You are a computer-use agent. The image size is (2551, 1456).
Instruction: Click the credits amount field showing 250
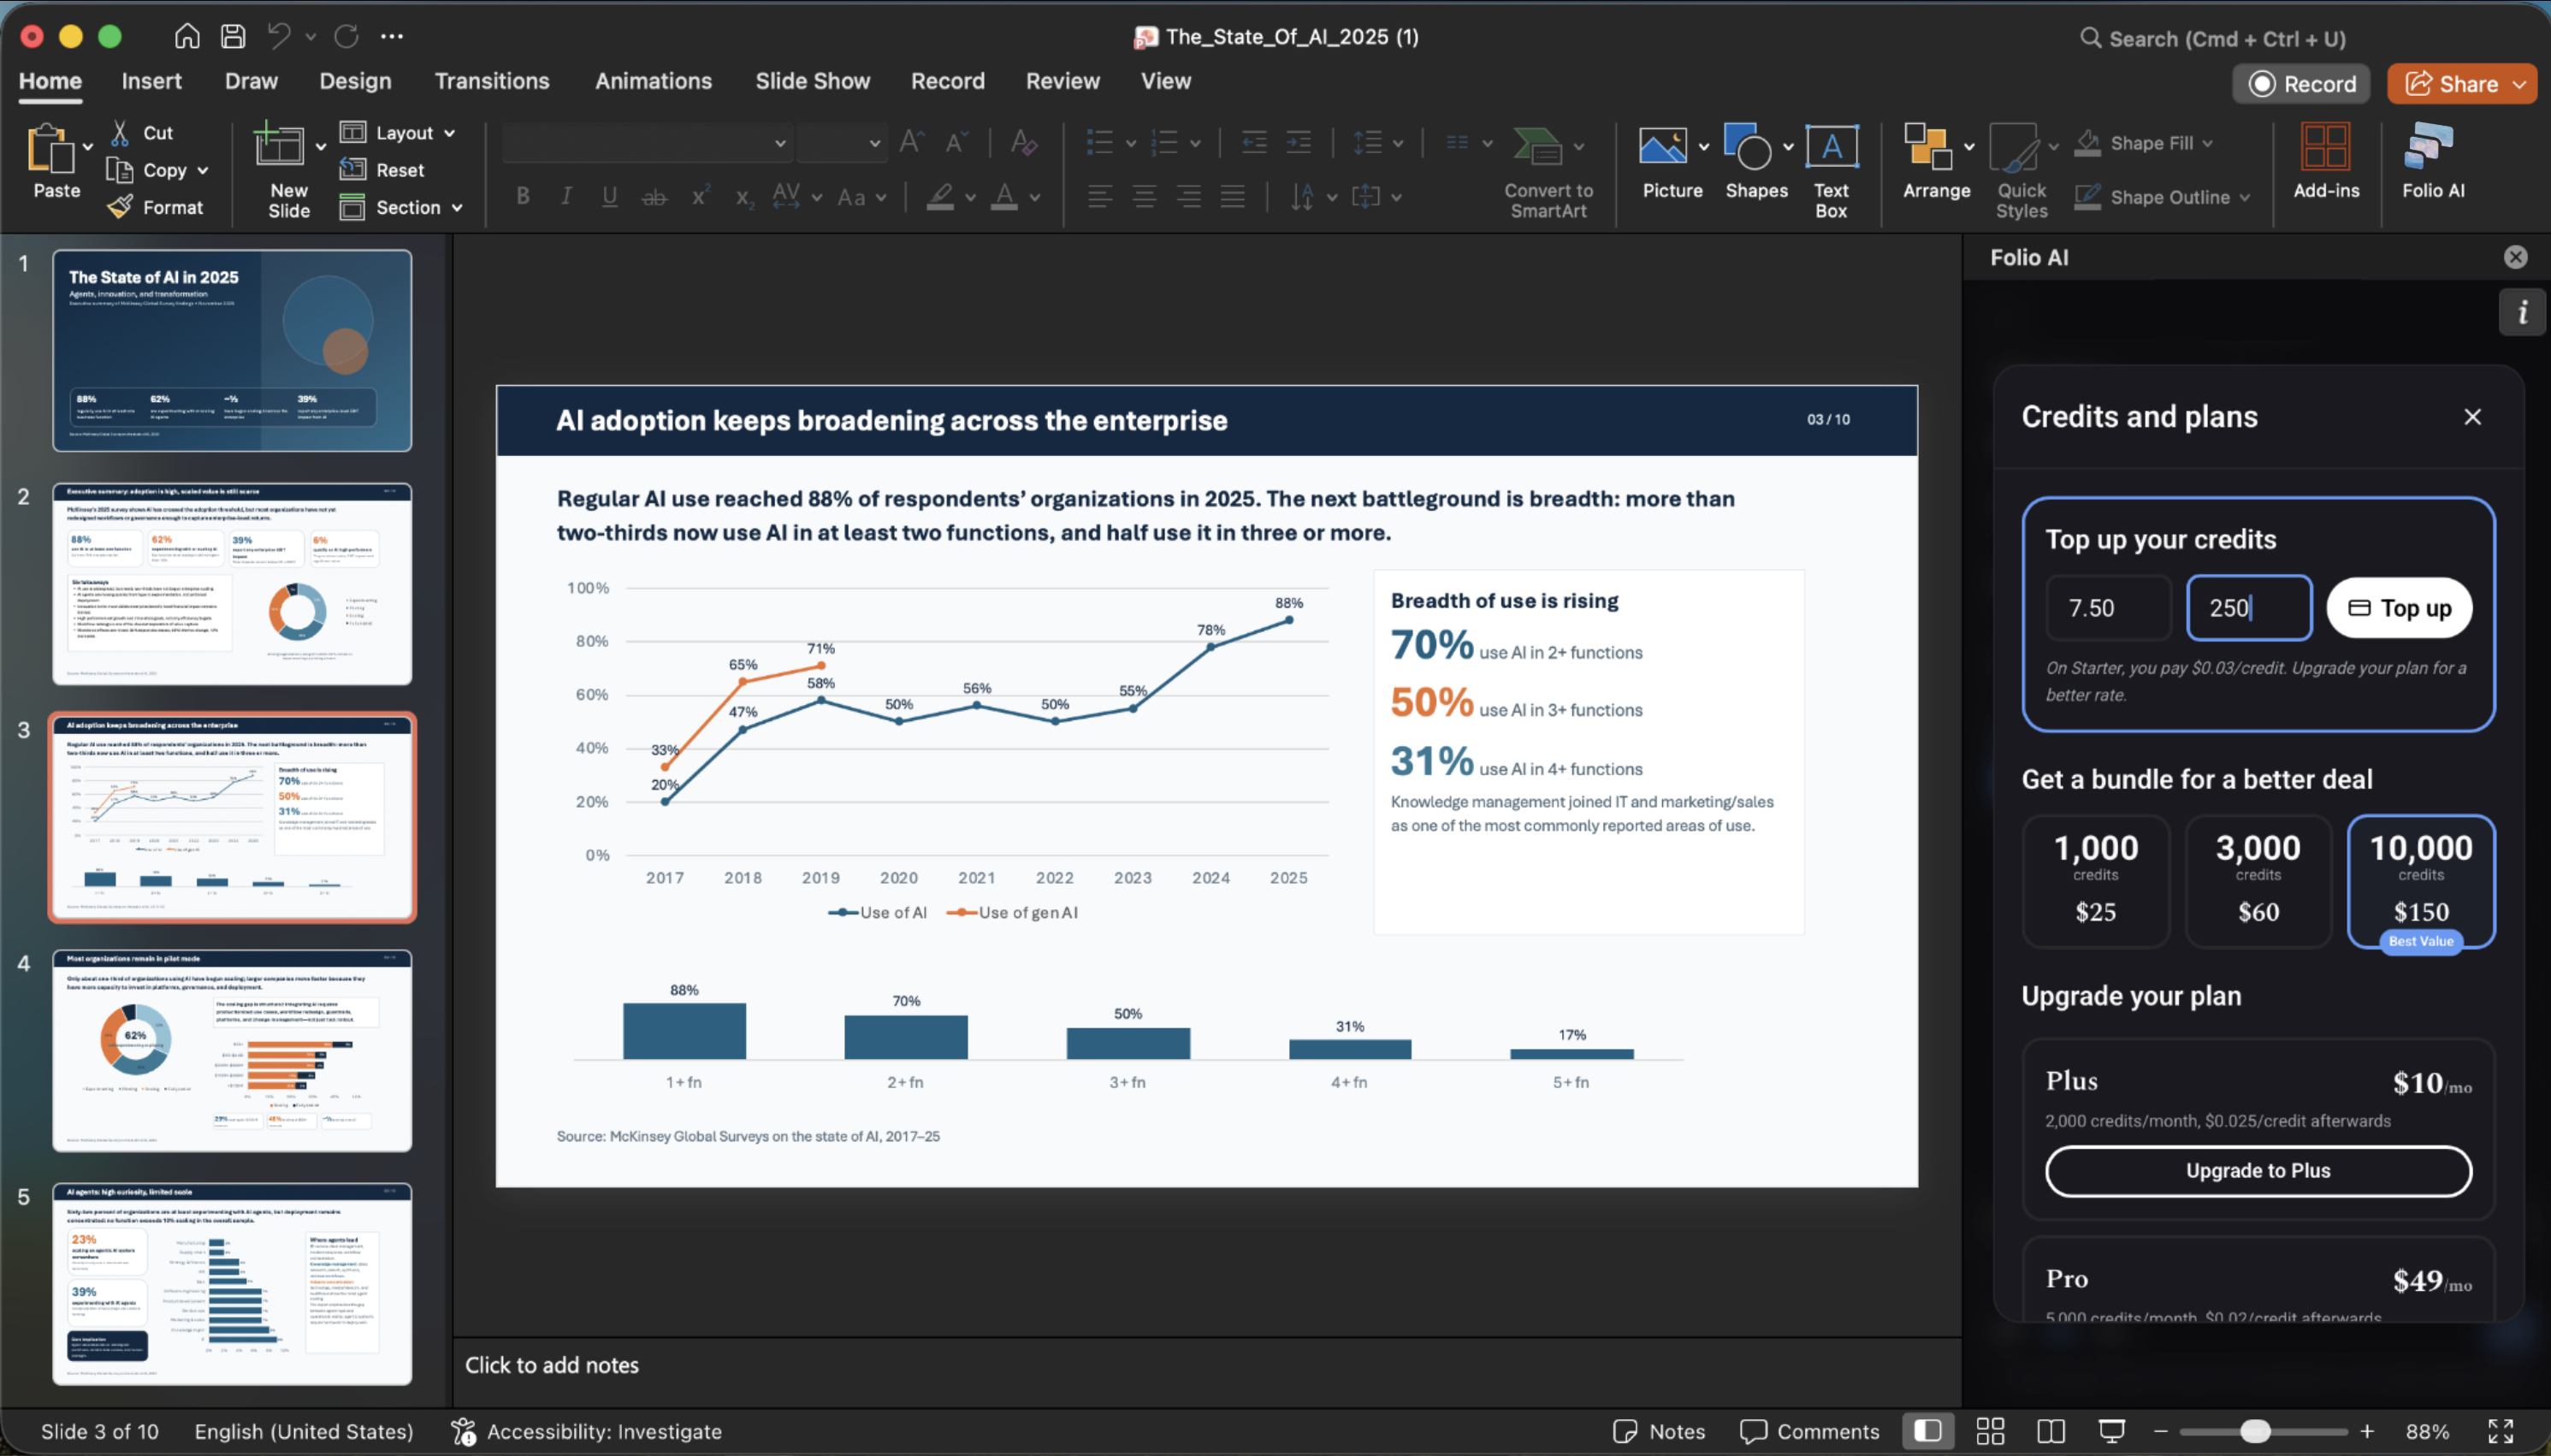[x=2249, y=608]
